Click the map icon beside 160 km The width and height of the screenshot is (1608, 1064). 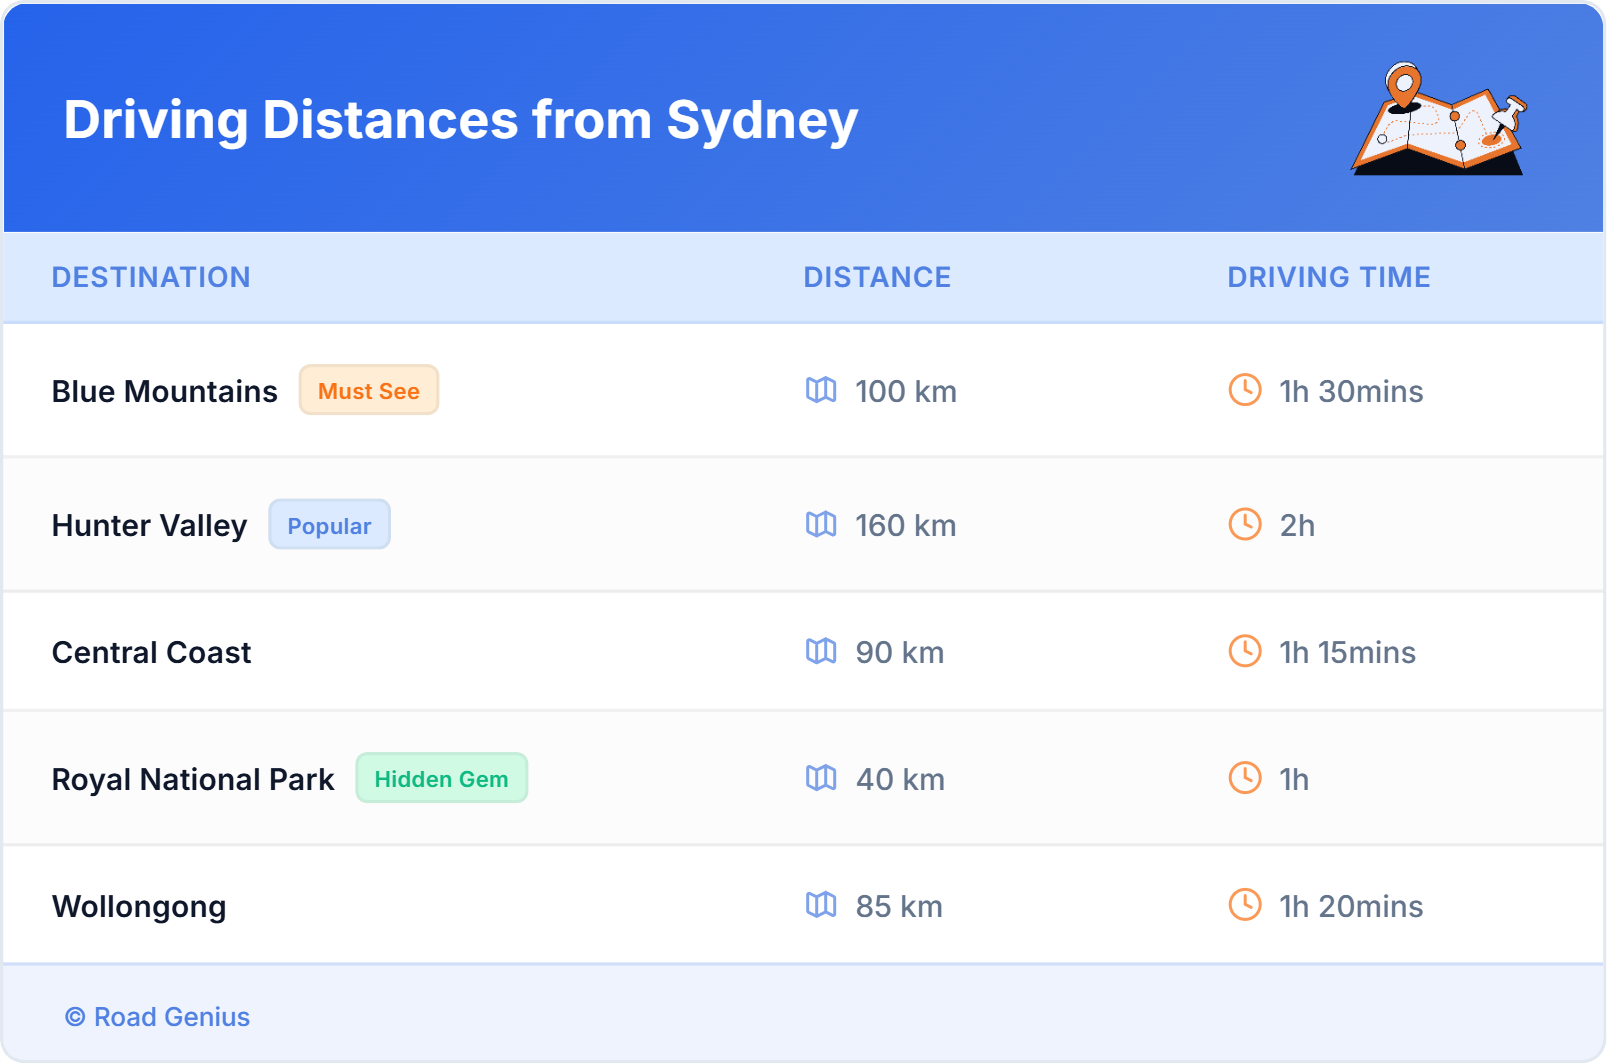(821, 524)
